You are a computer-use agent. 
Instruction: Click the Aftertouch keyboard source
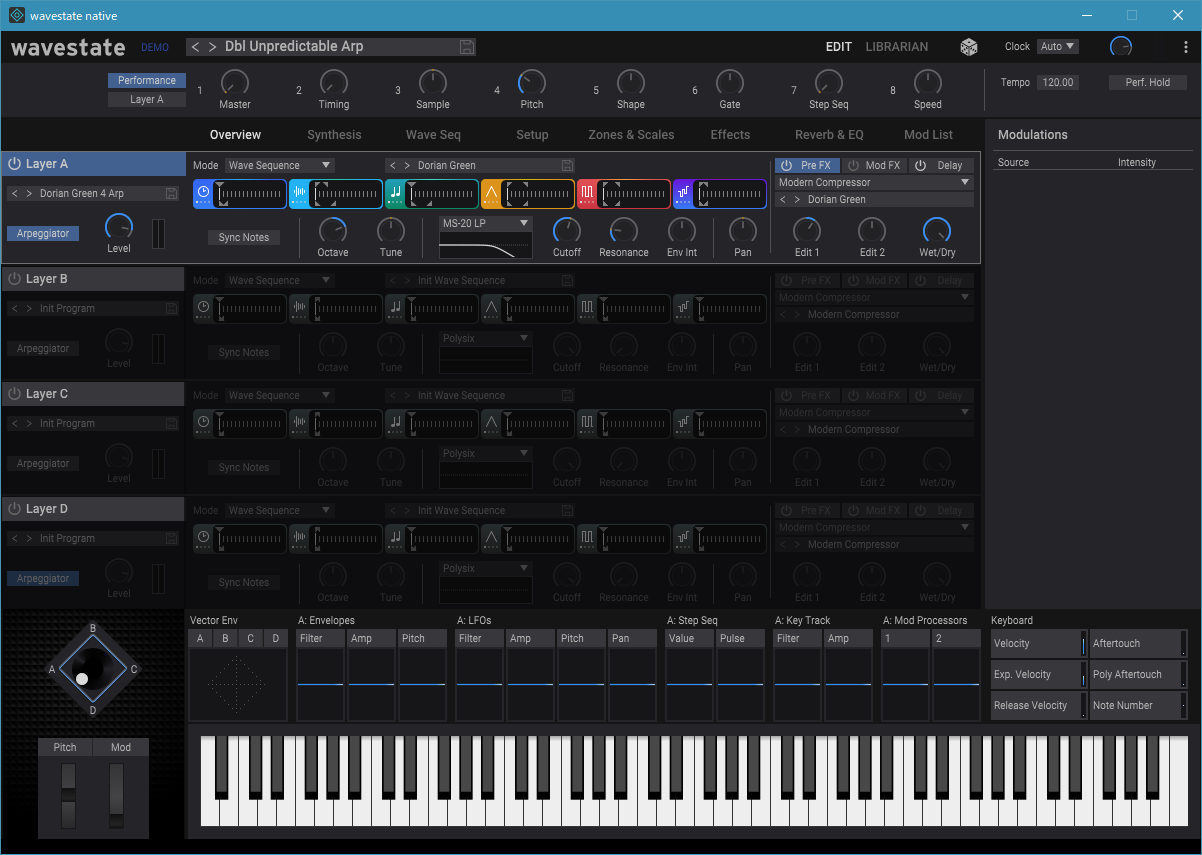(x=1138, y=644)
